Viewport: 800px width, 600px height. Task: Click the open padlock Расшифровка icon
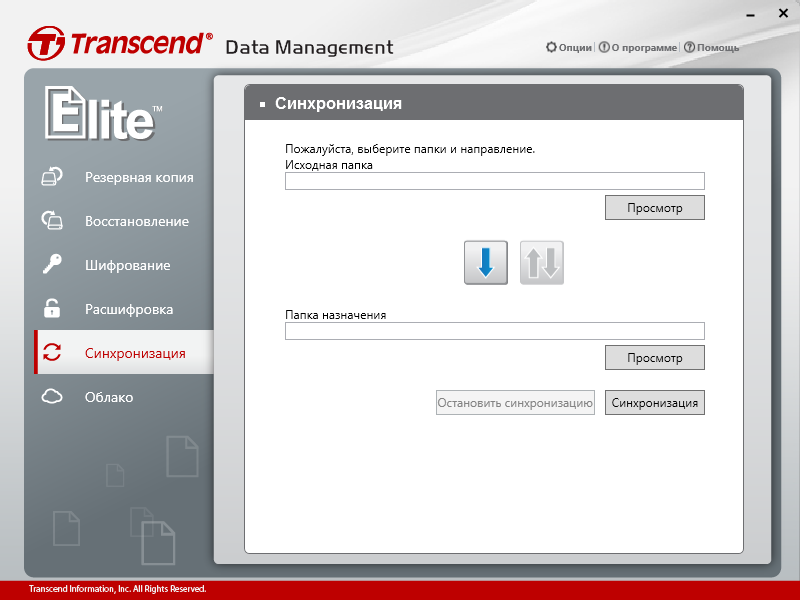point(52,308)
